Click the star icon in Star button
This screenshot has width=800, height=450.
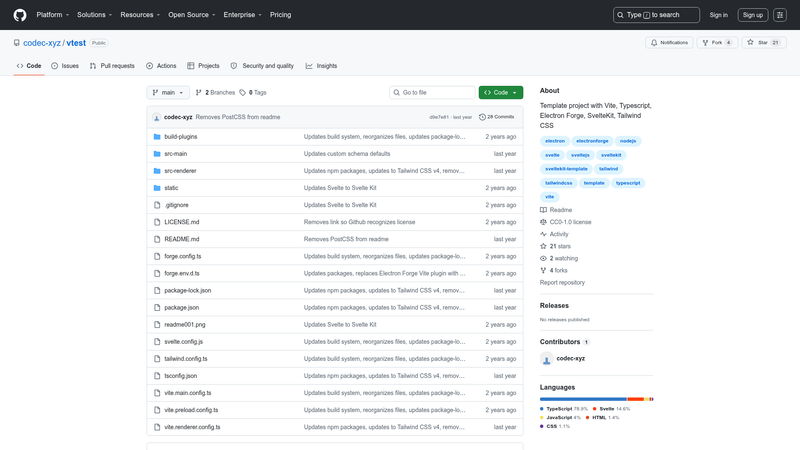(x=750, y=42)
